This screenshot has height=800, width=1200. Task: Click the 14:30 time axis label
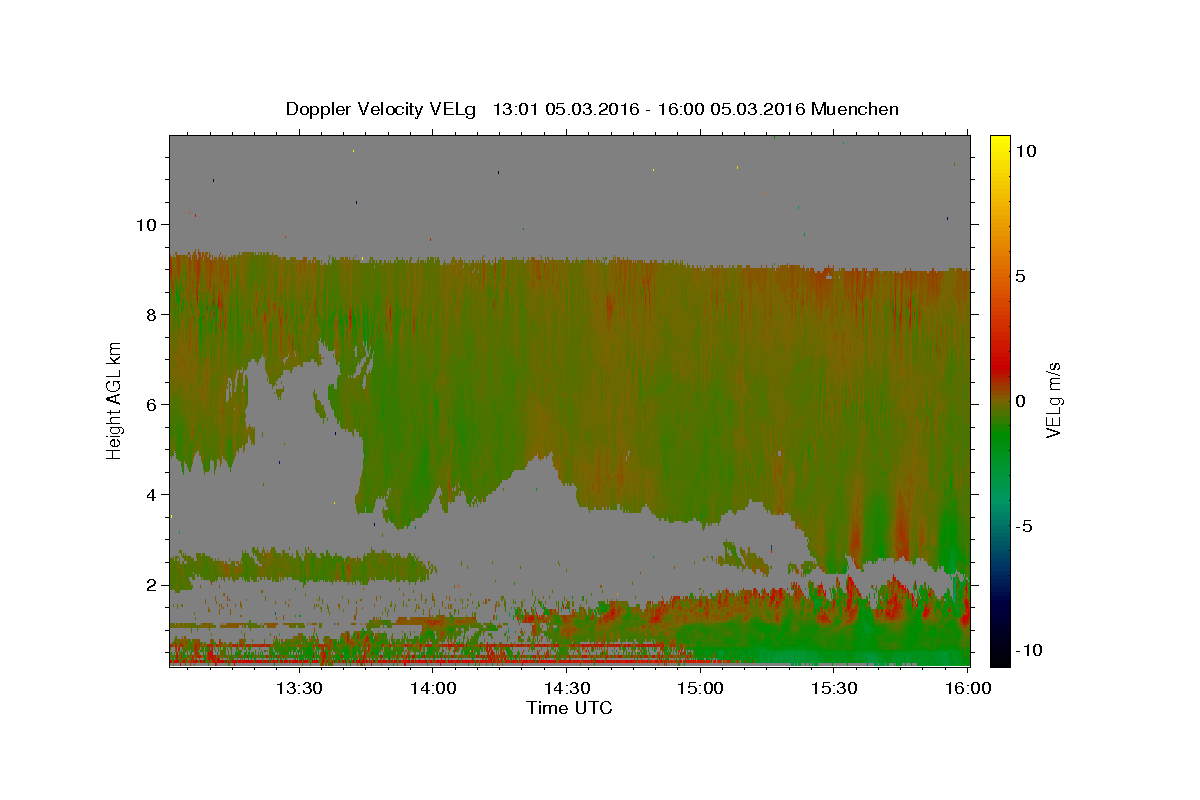[x=566, y=688]
